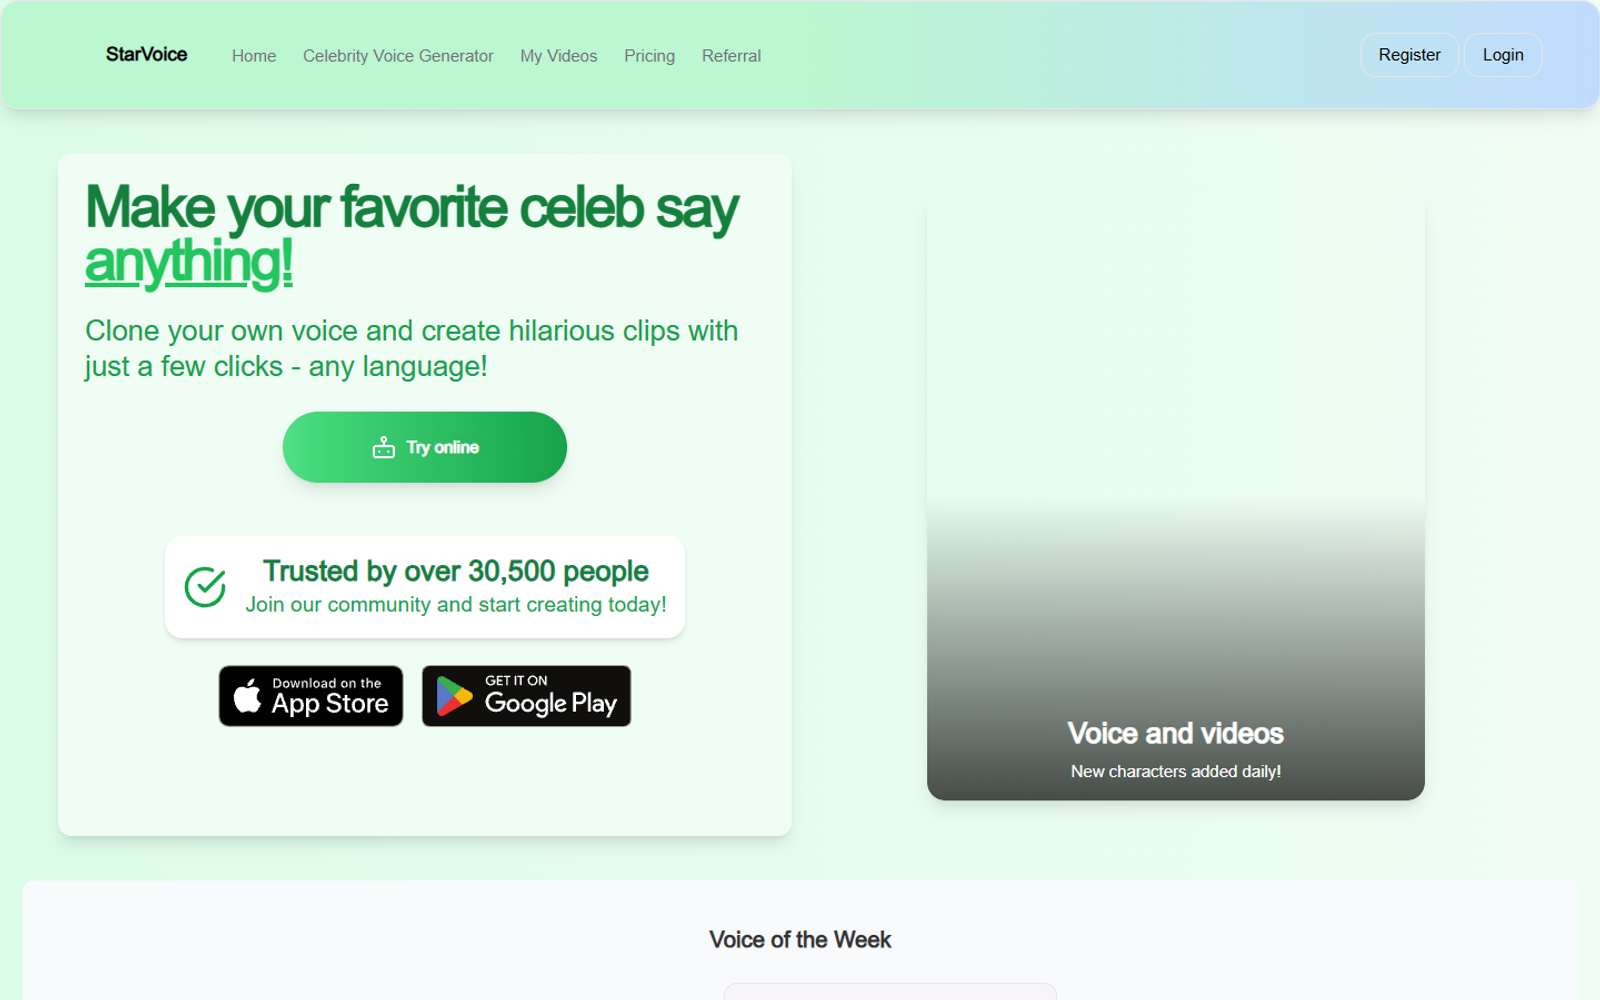
Task: Open the Get it on Google Play badge
Action: (x=526, y=696)
